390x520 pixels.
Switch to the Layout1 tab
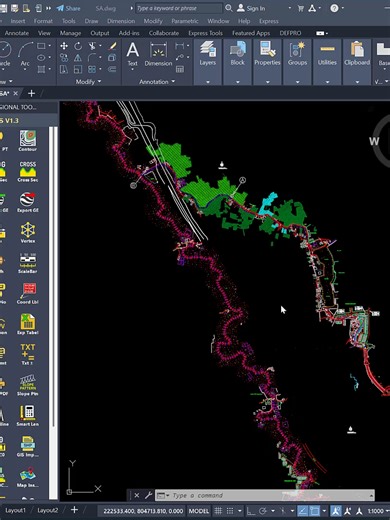click(x=15, y=510)
